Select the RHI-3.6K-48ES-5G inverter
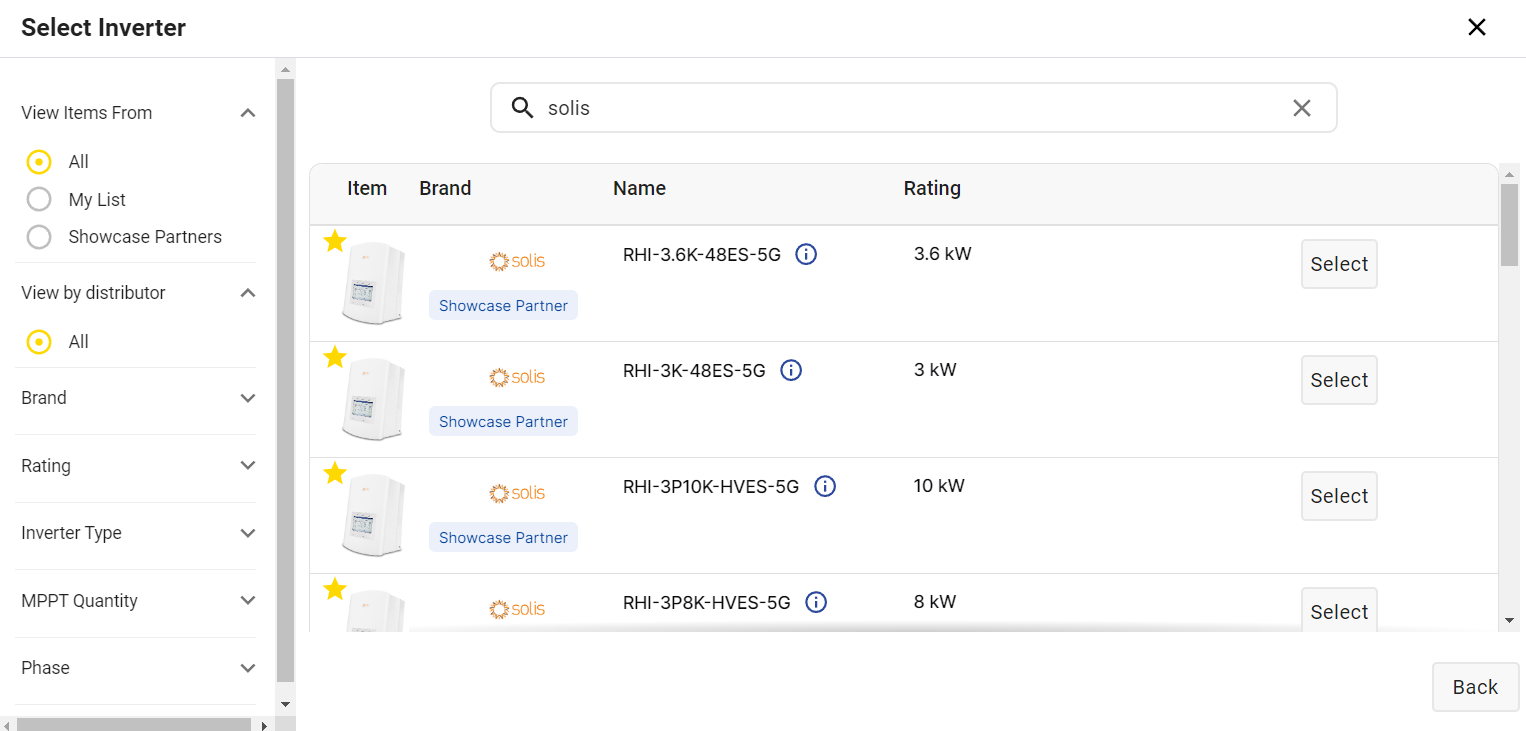Viewport: 1526px width, 731px height. (1339, 264)
